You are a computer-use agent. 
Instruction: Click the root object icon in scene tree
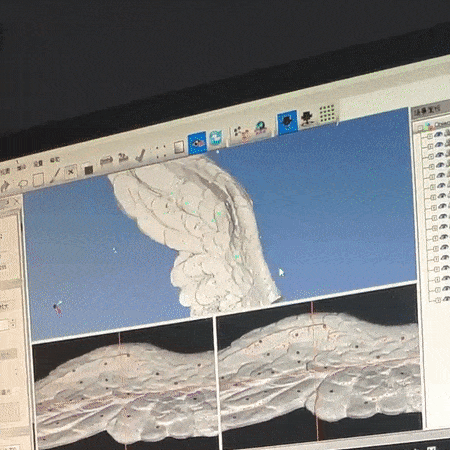(x=428, y=126)
